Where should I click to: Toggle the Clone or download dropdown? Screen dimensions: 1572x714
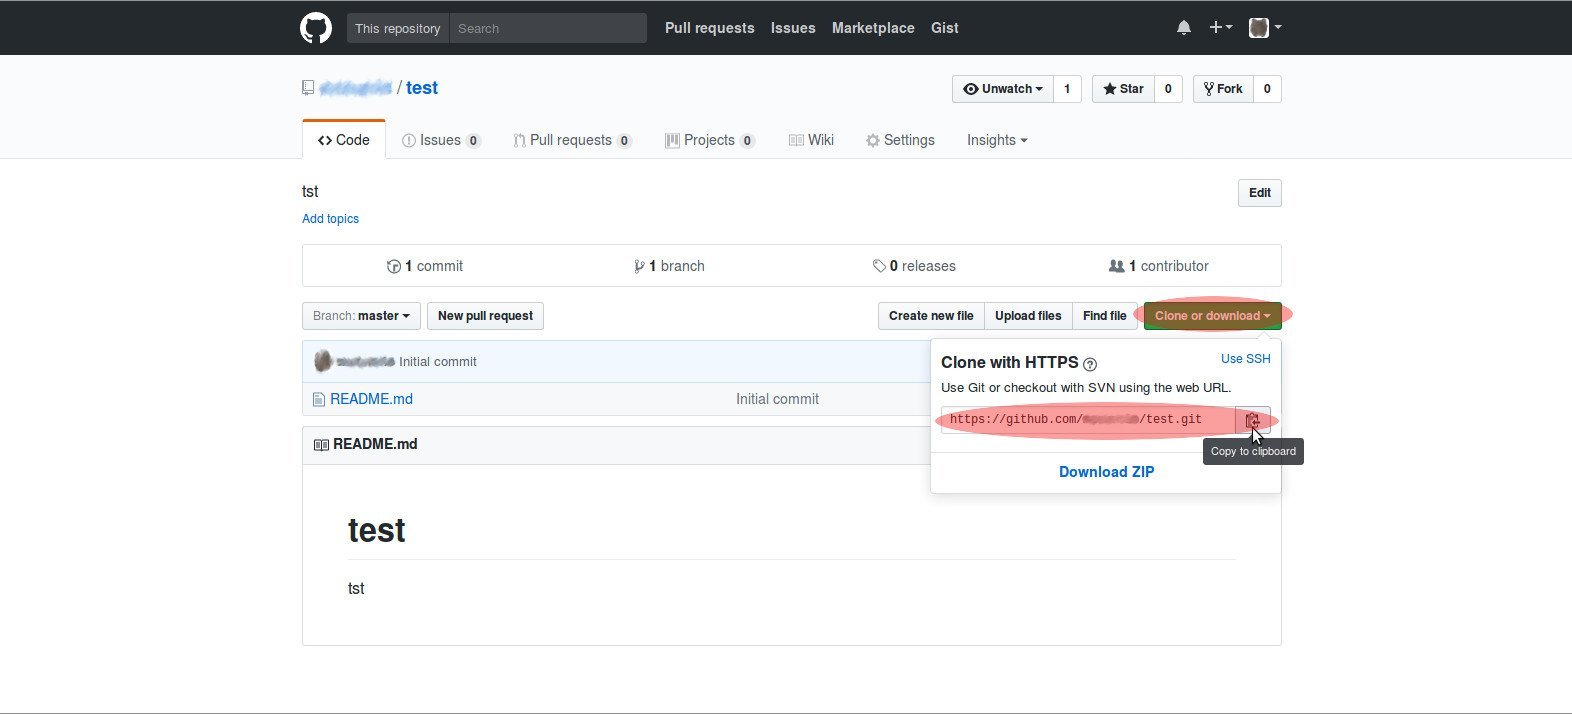1213,316
